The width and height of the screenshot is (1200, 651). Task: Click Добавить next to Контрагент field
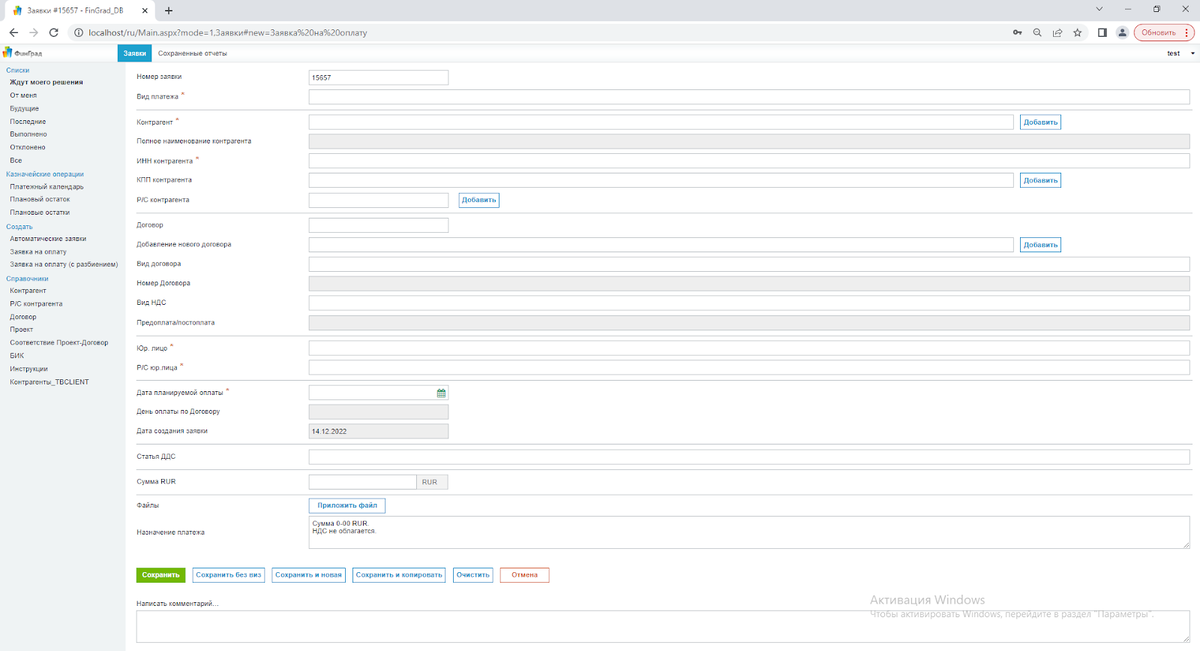pos(1040,122)
